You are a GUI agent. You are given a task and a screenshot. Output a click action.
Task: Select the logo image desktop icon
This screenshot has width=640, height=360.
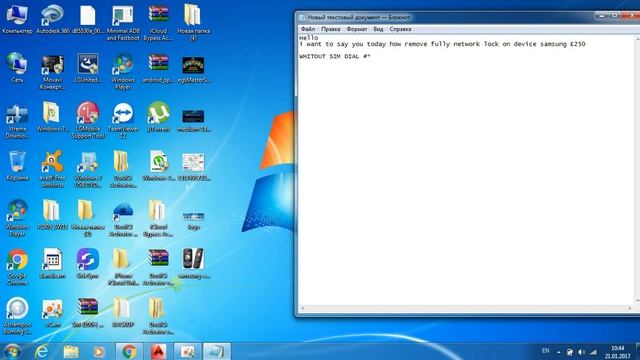(193, 220)
